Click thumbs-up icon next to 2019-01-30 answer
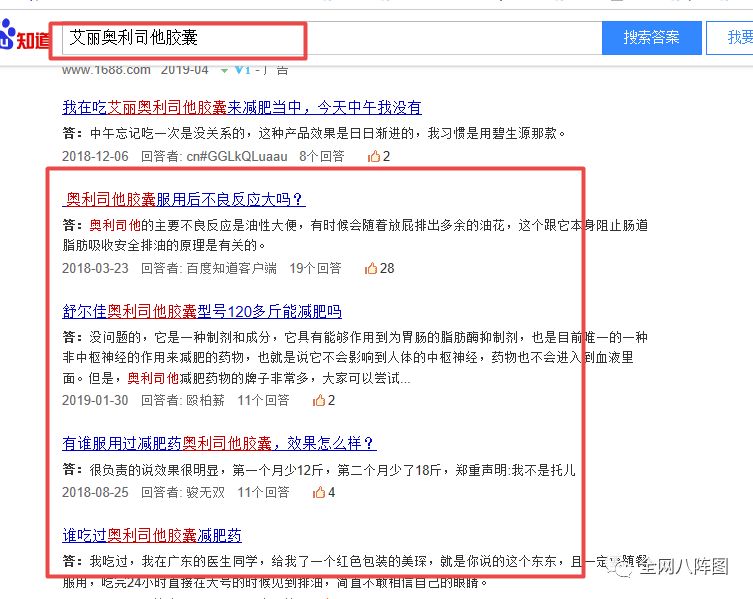 click(319, 401)
